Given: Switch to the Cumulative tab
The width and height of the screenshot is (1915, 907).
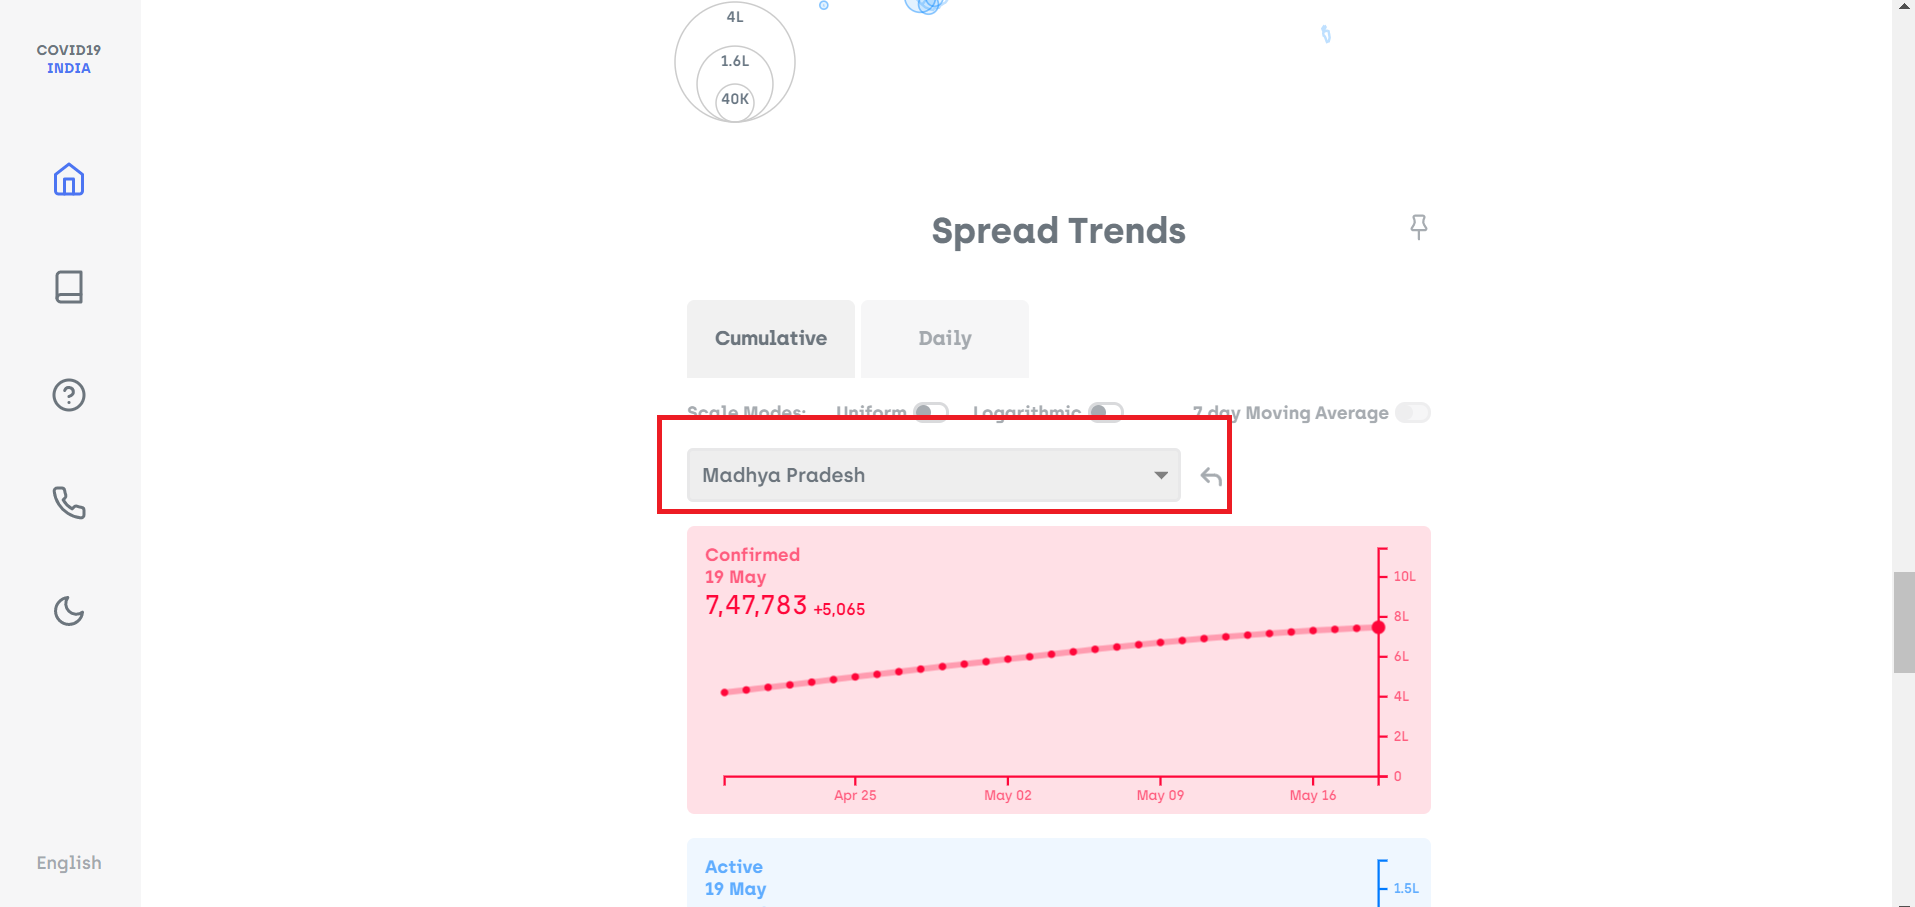Looking at the screenshot, I should click(x=770, y=339).
